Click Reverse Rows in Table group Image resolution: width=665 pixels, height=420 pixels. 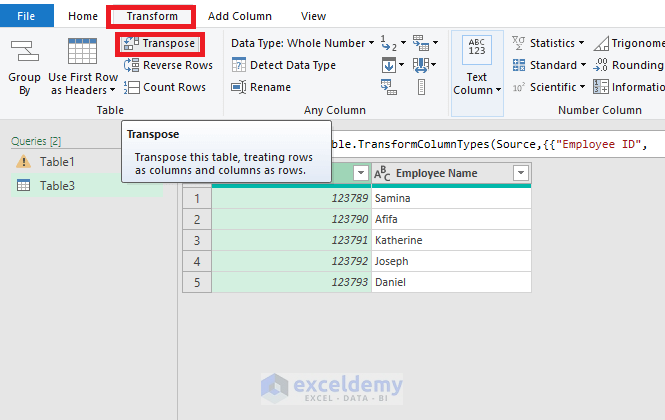click(168, 65)
